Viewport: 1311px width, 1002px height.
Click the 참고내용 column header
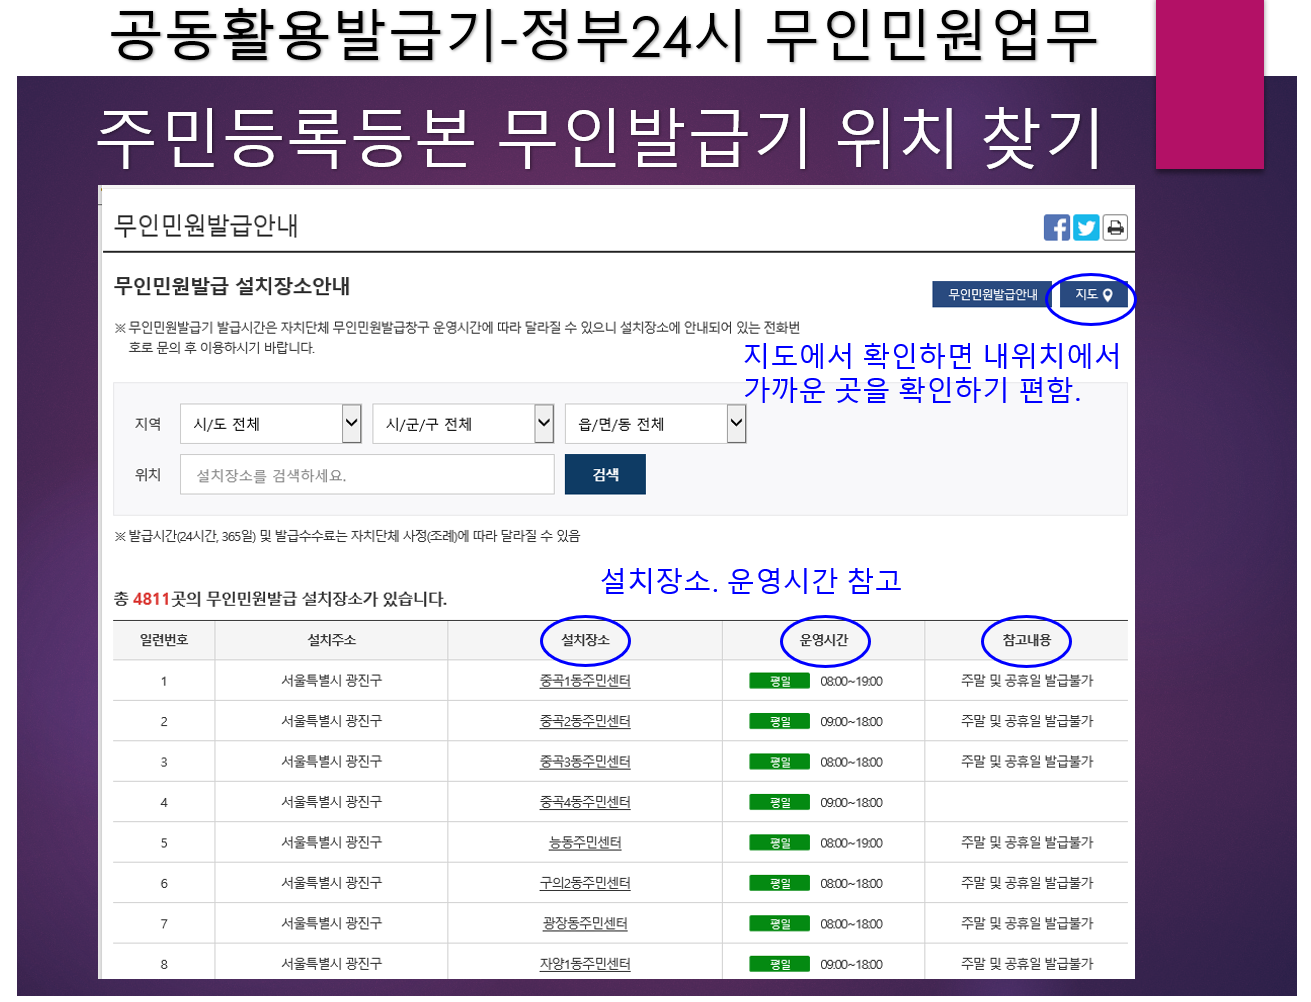click(x=1027, y=640)
